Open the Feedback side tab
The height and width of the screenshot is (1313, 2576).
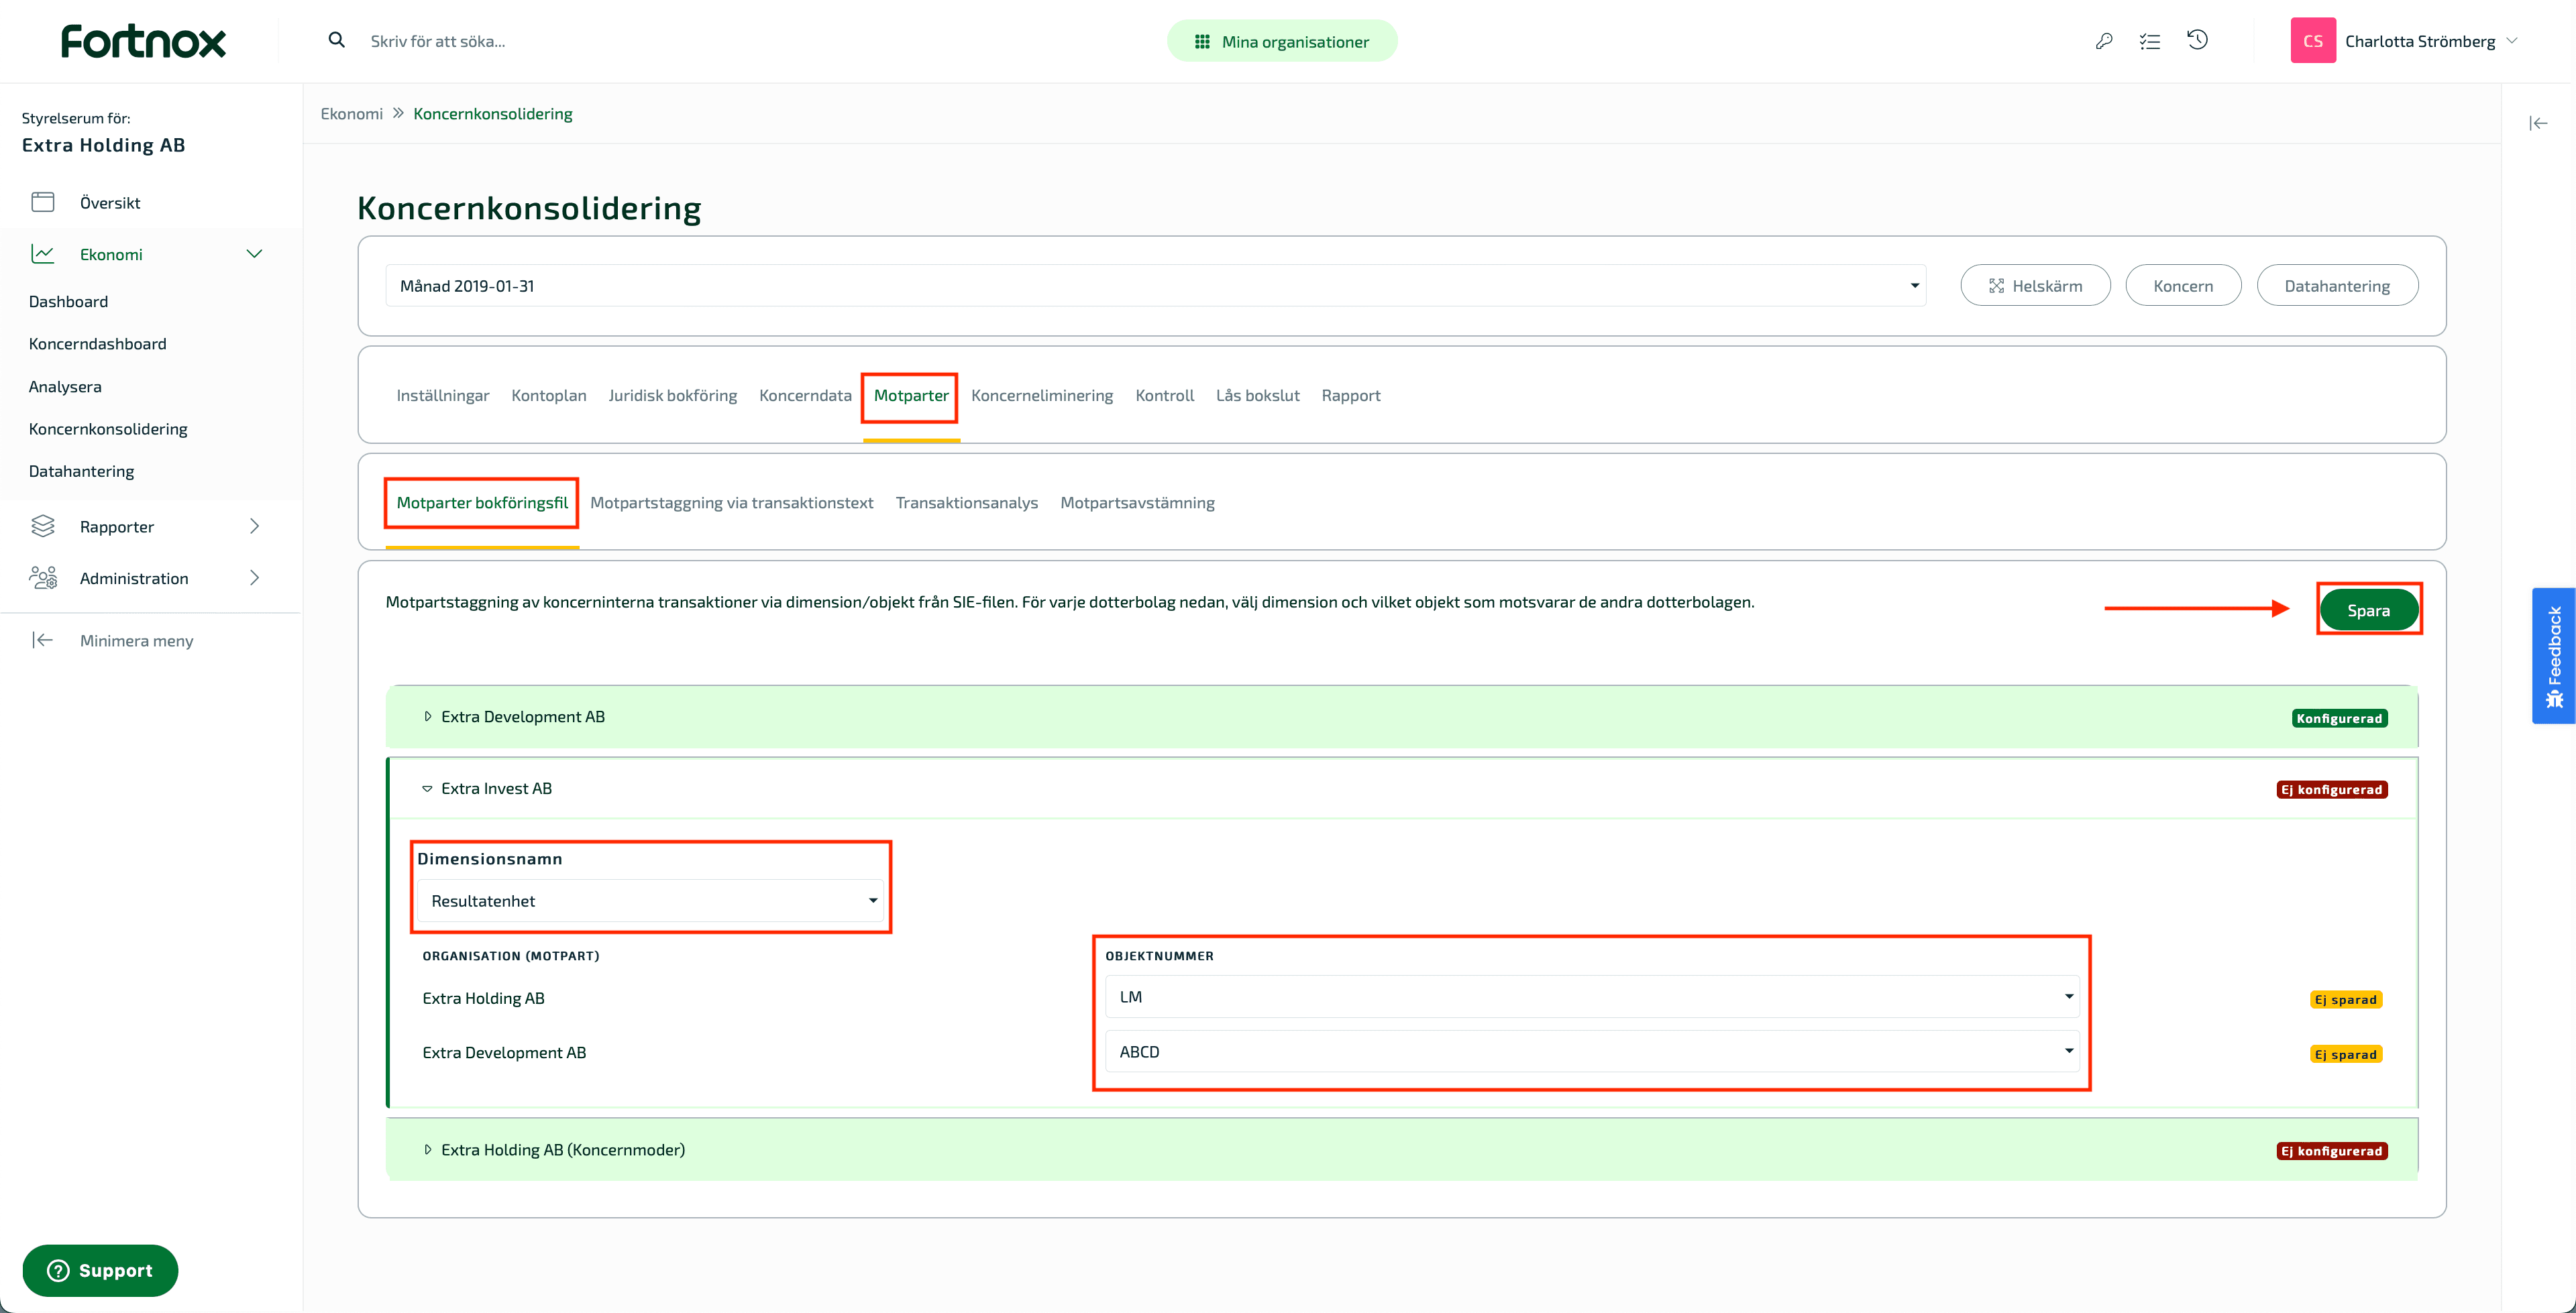[x=2553, y=655]
